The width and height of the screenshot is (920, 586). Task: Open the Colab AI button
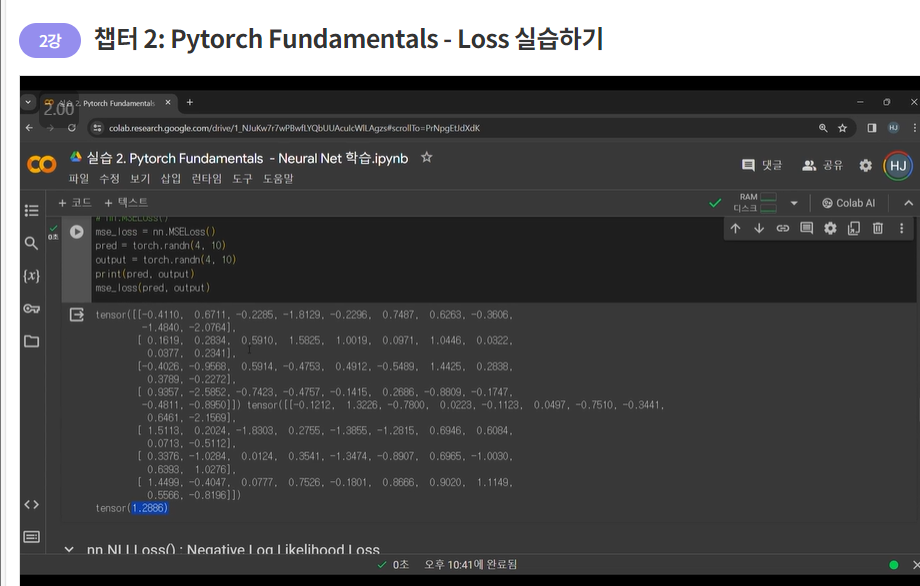(x=848, y=203)
